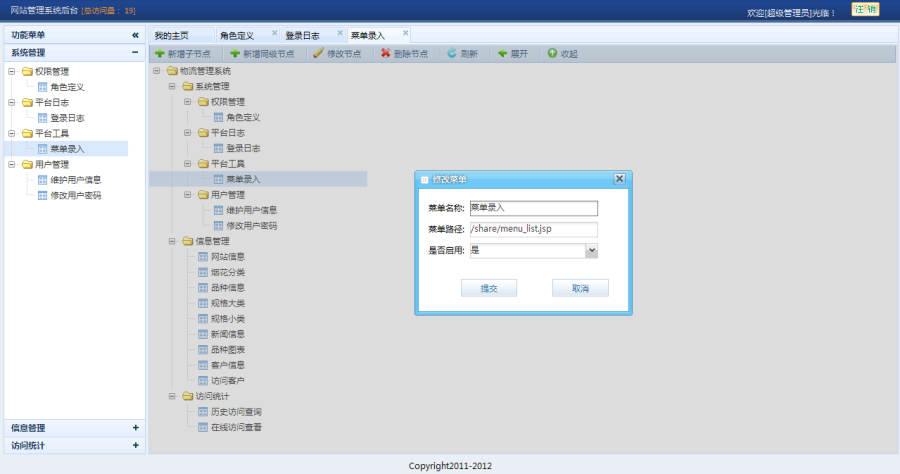The image size is (900, 474).
Task: Collapse the root 物流管理系统 node toggle
Action: (x=156, y=71)
